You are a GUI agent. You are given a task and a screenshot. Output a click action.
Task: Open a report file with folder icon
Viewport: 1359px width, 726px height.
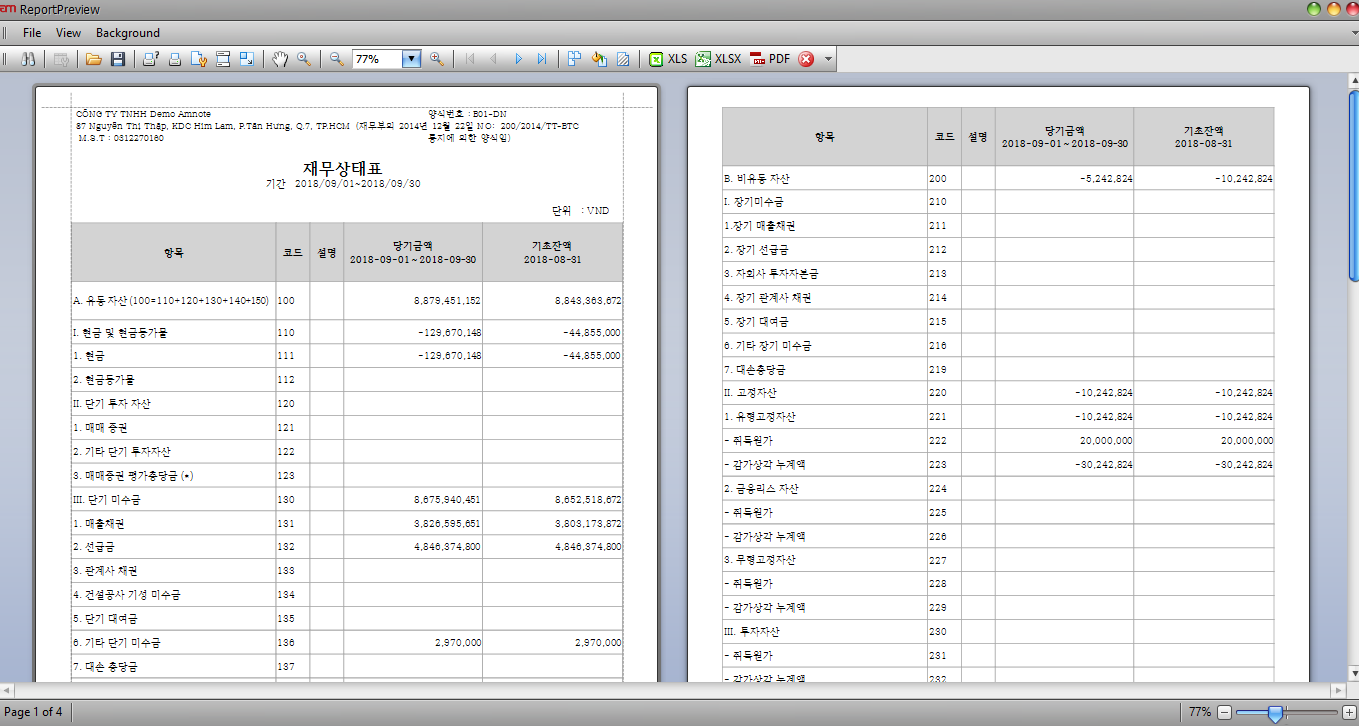click(94, 59)
